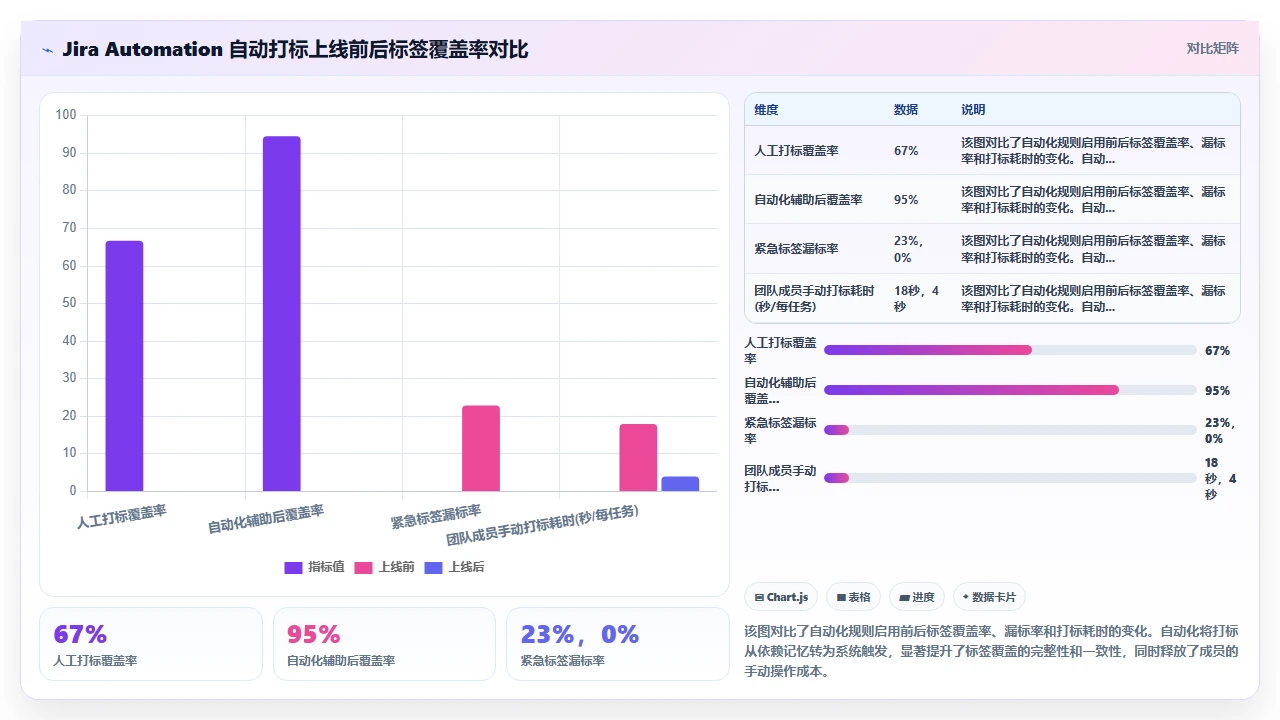1280x720 pixels.
Task: Click the 自动化辅助后覆盖 progress bar at 95%
Action: (1010, 390)
